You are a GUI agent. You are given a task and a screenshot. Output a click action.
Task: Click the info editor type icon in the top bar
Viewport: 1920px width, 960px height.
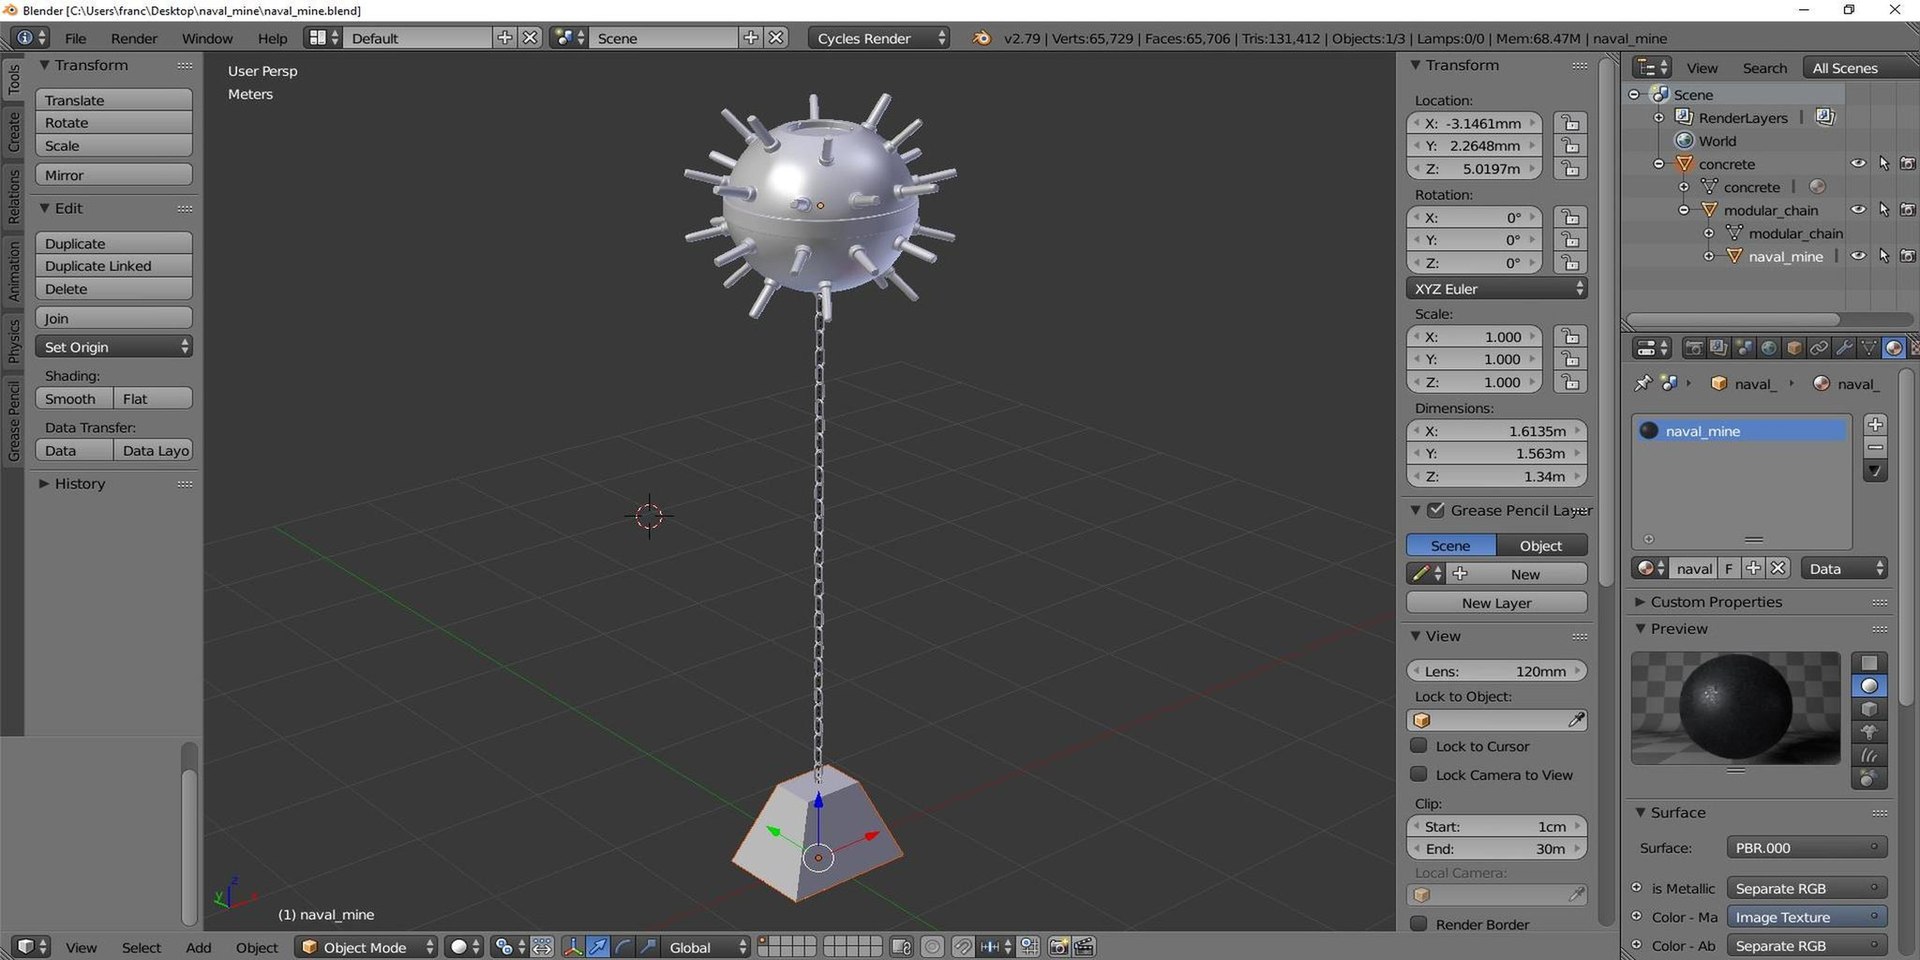tap(28, 38)
